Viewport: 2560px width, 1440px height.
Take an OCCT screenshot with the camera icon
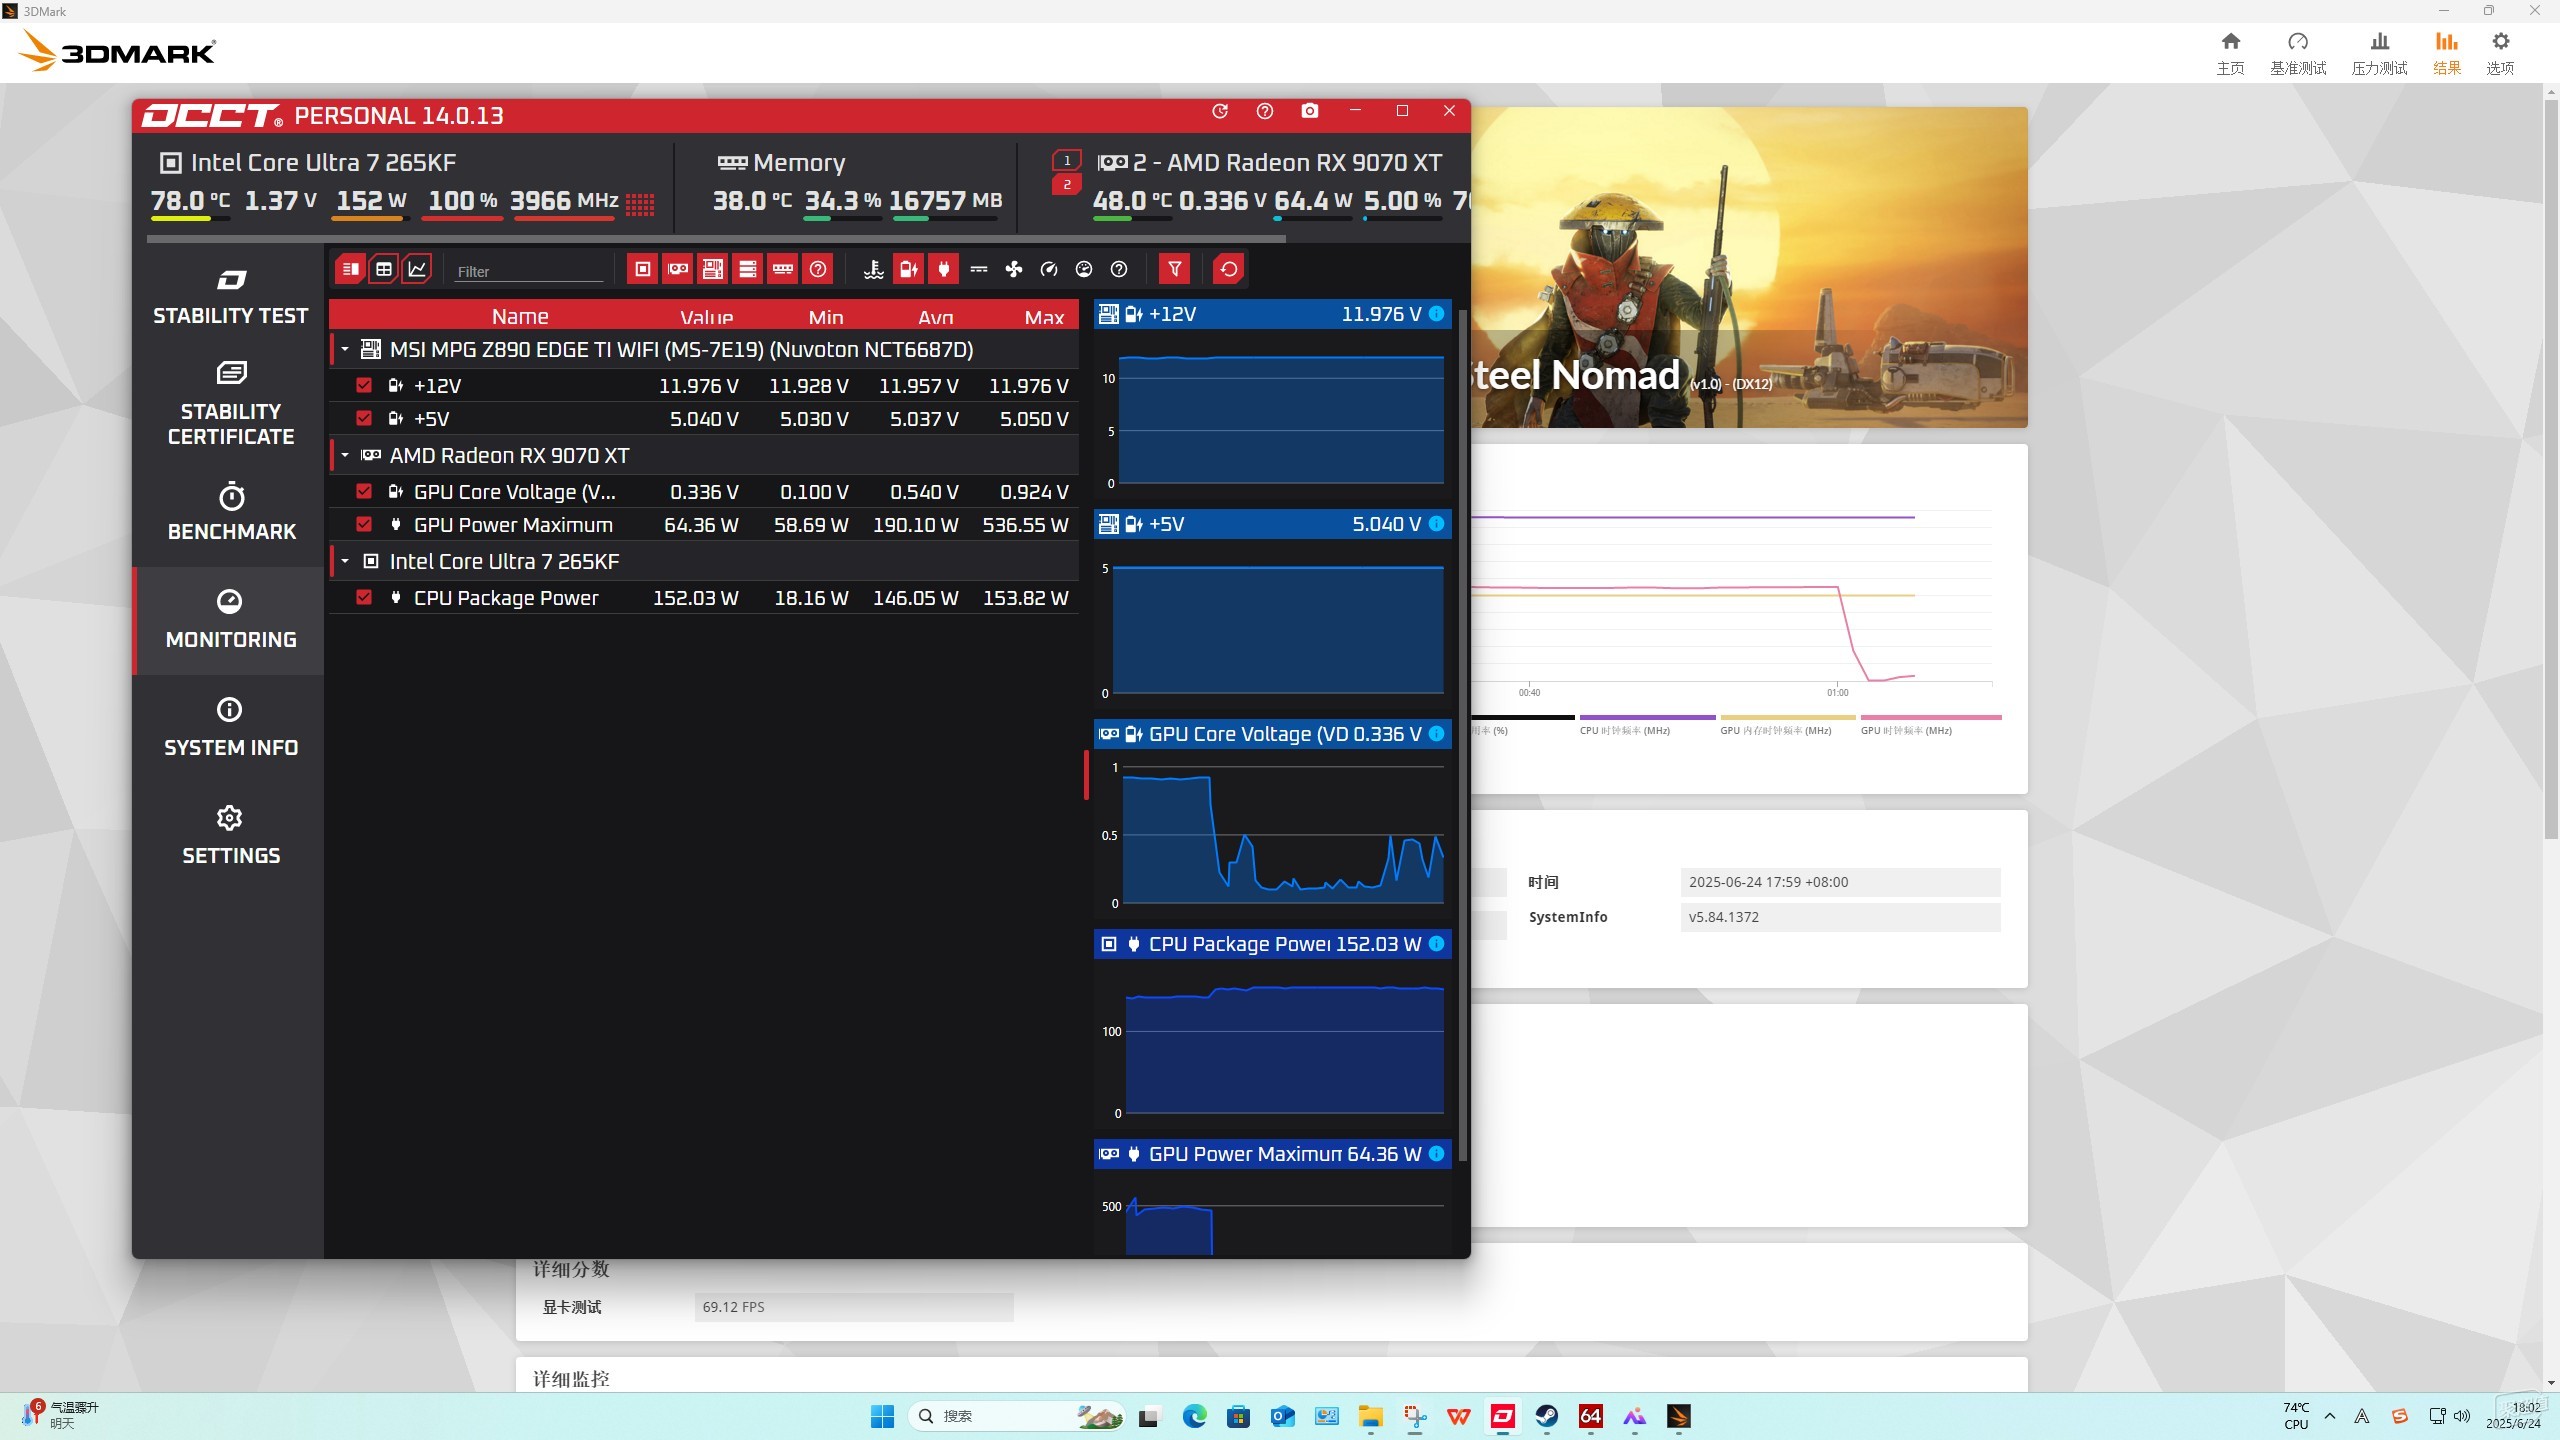1310,111
